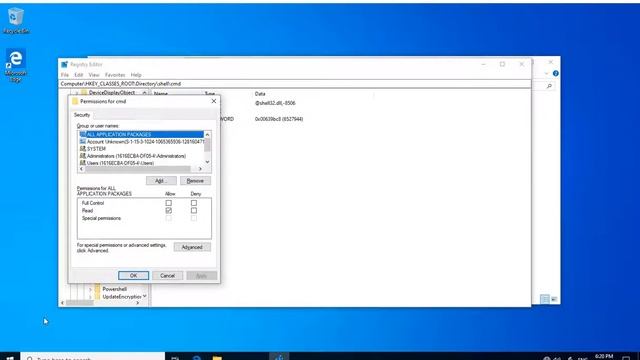Click the Registry Editor title bar icon
Screen dimensions: 640x360
[64, 64]
